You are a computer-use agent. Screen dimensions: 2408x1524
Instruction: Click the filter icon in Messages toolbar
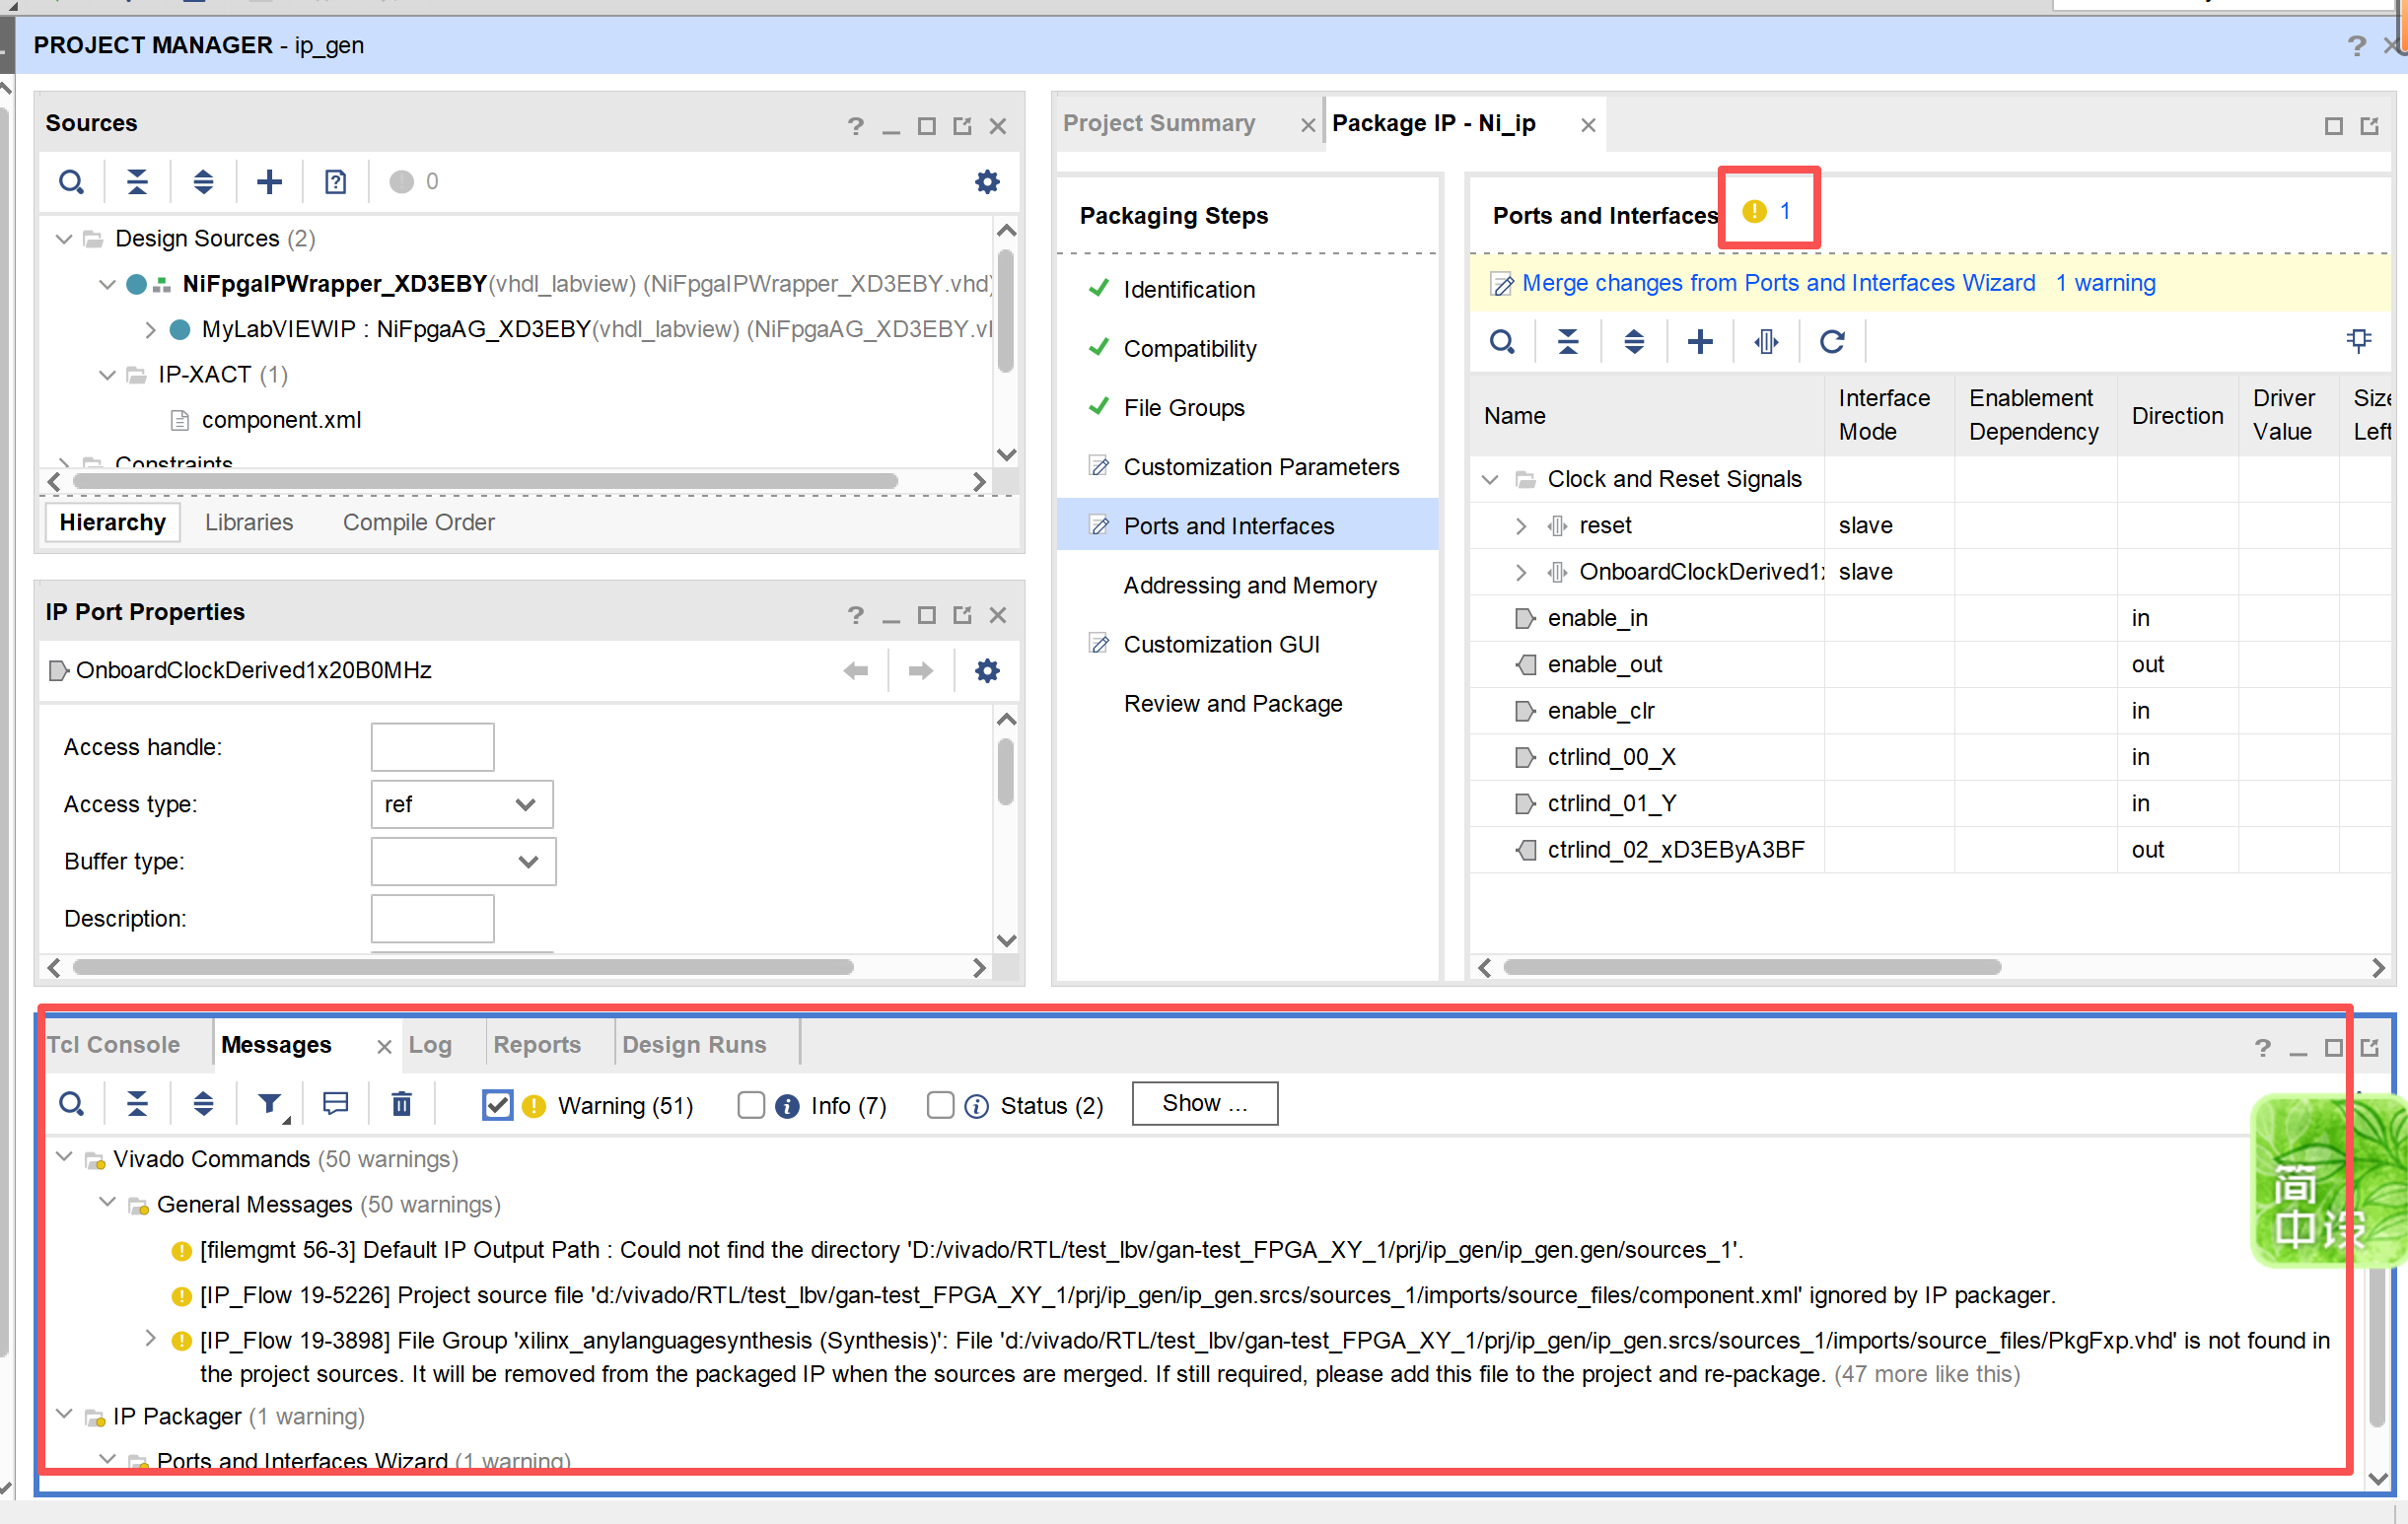(269, 1104)
